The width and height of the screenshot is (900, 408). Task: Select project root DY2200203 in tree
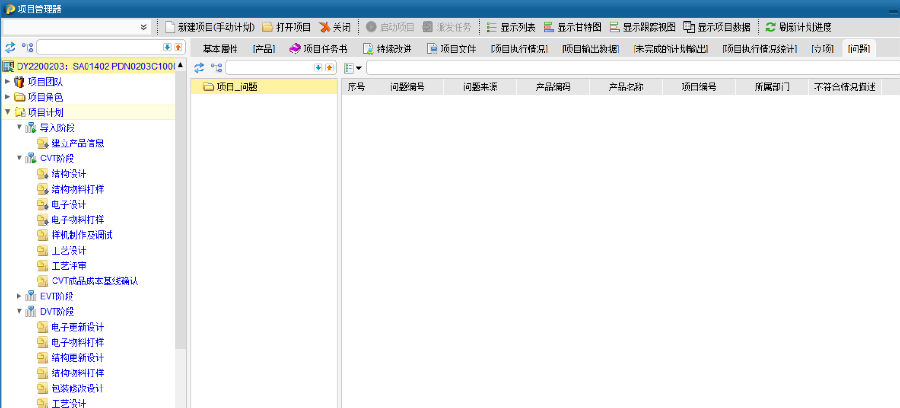[x=88, y=67]
